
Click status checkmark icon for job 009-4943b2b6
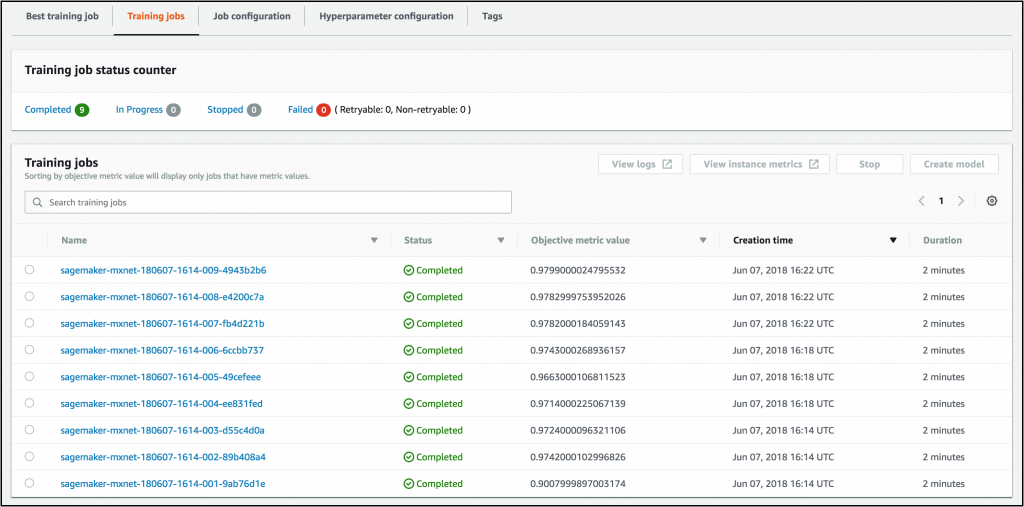[409, 270]
